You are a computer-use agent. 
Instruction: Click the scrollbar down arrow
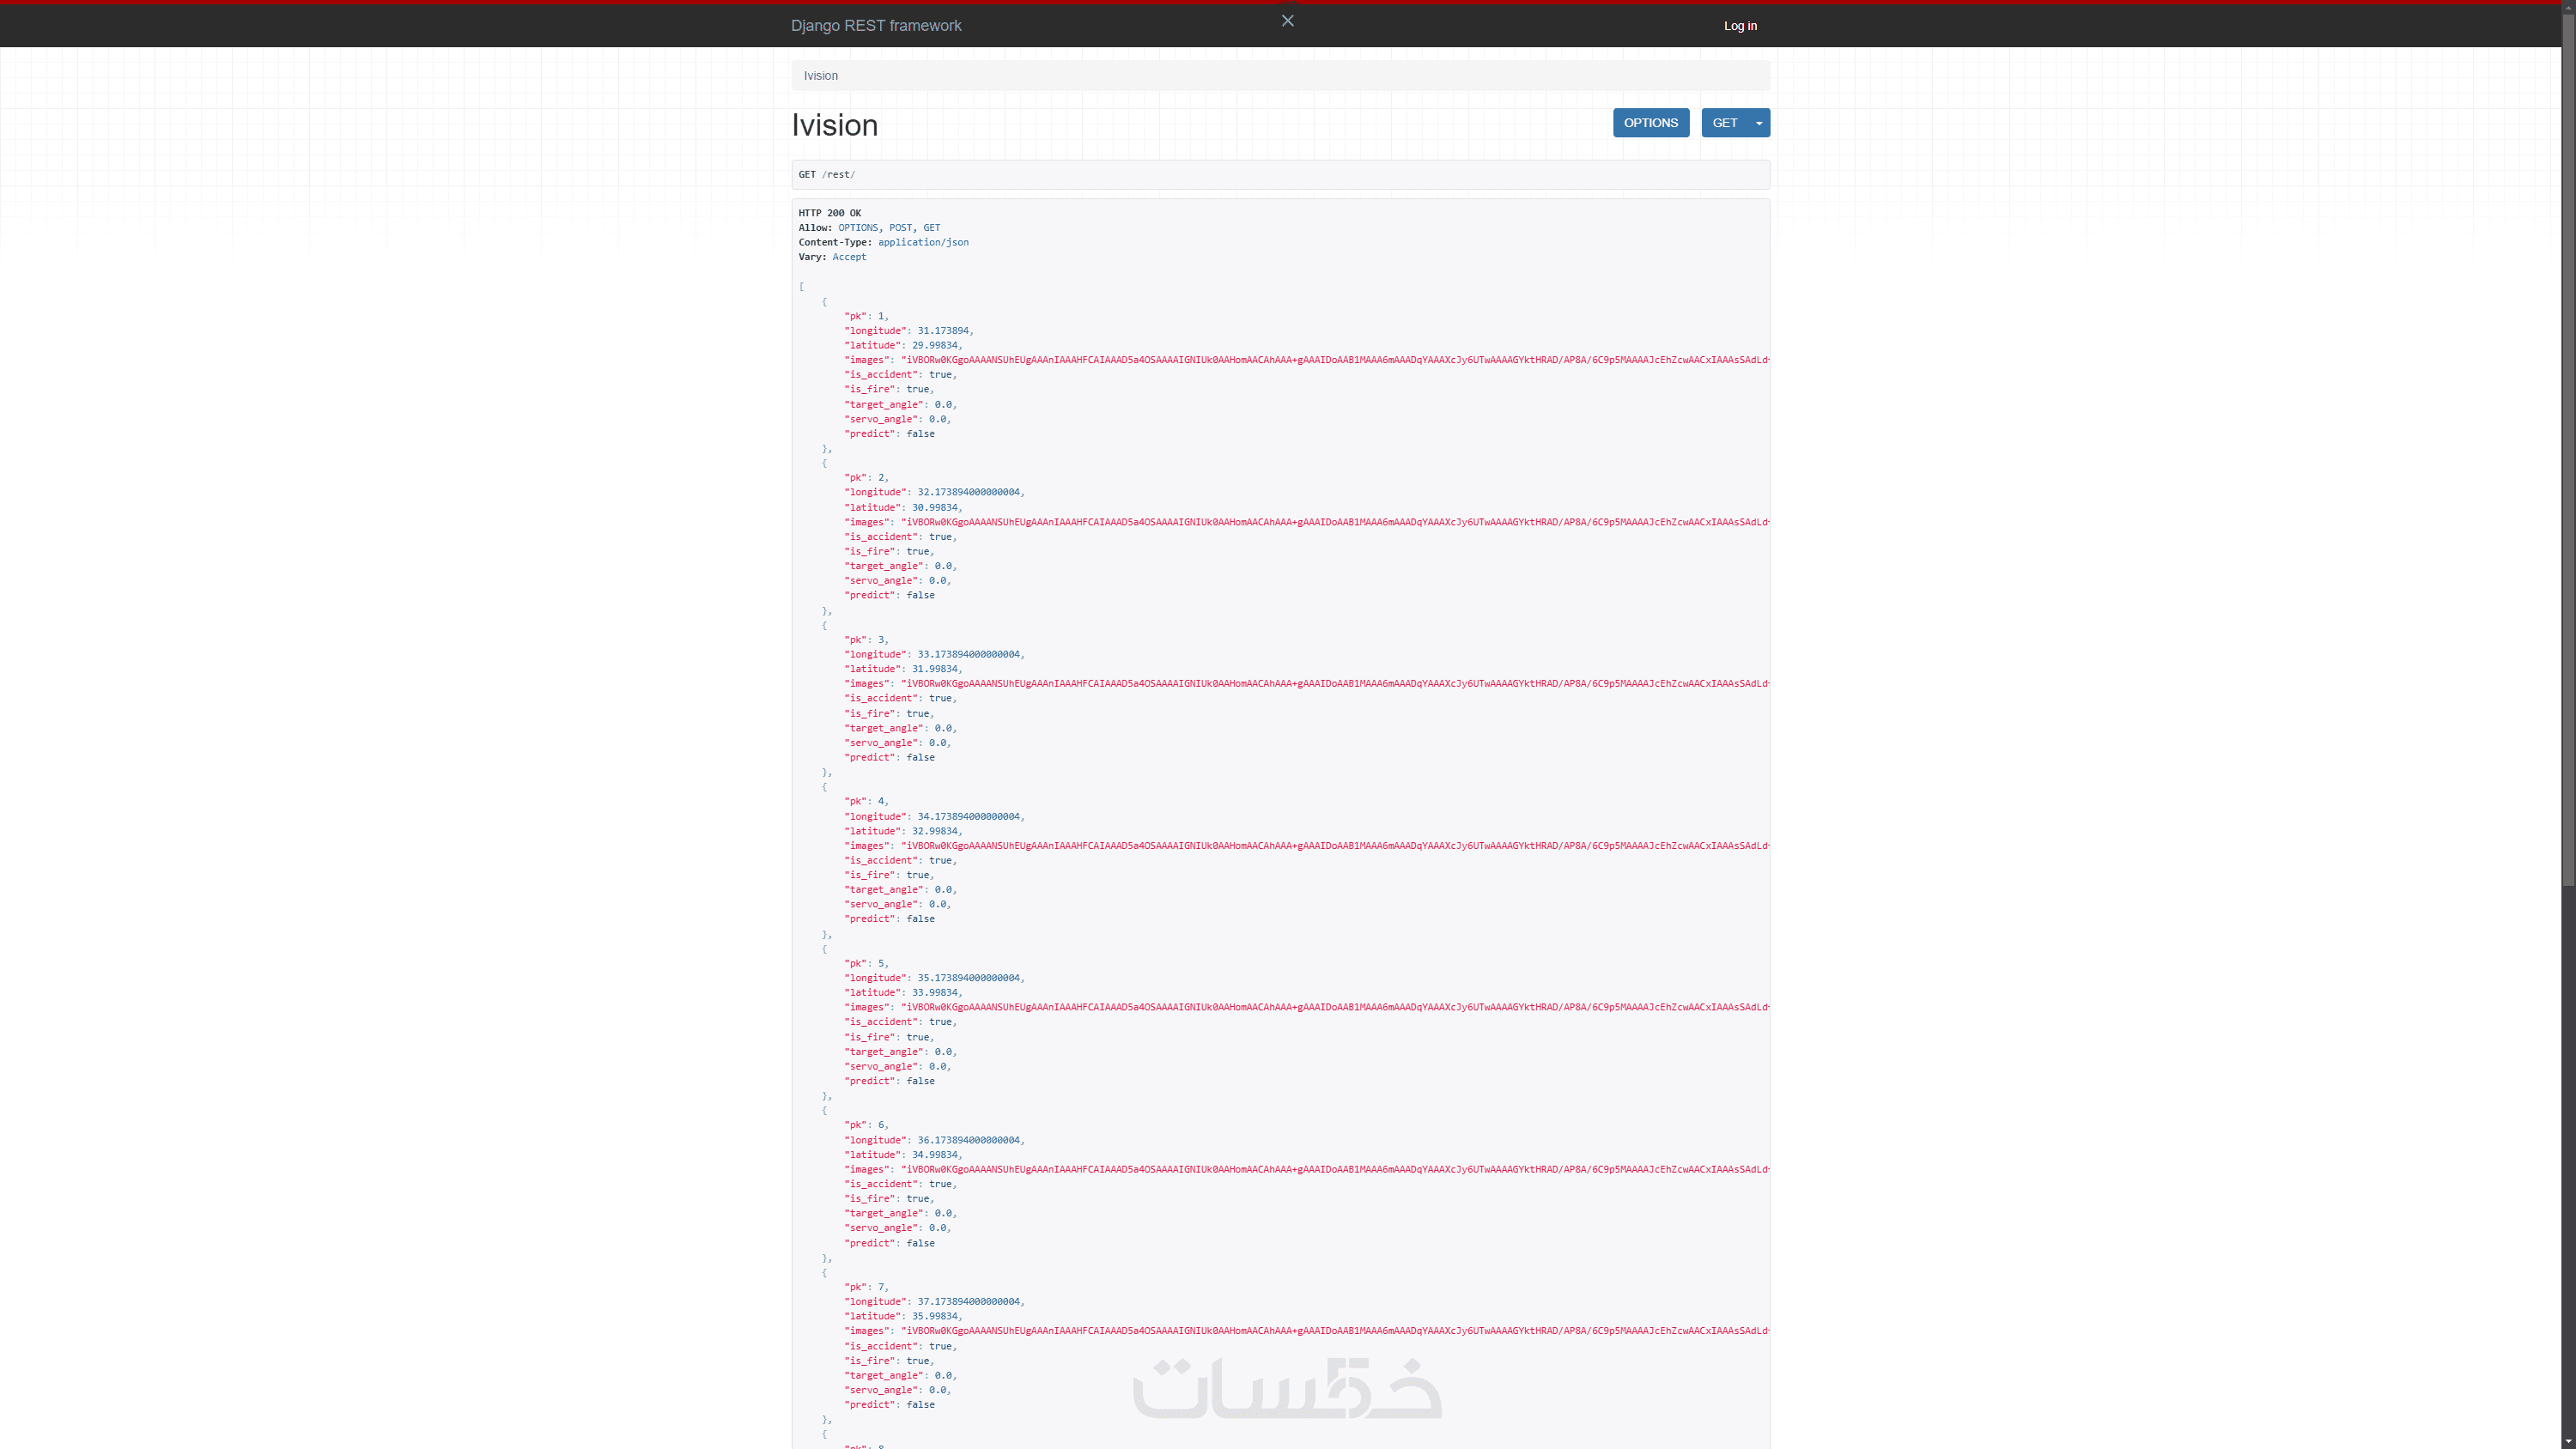(2567, 1441)
